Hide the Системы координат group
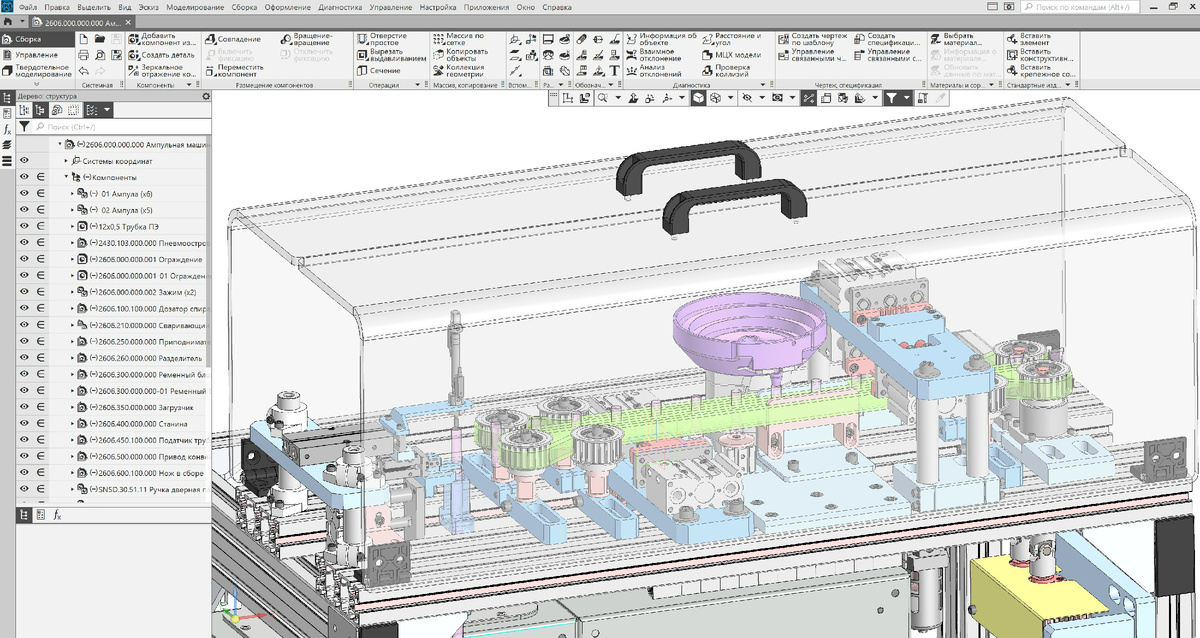 pyautogui.click(x=24, y=159)
